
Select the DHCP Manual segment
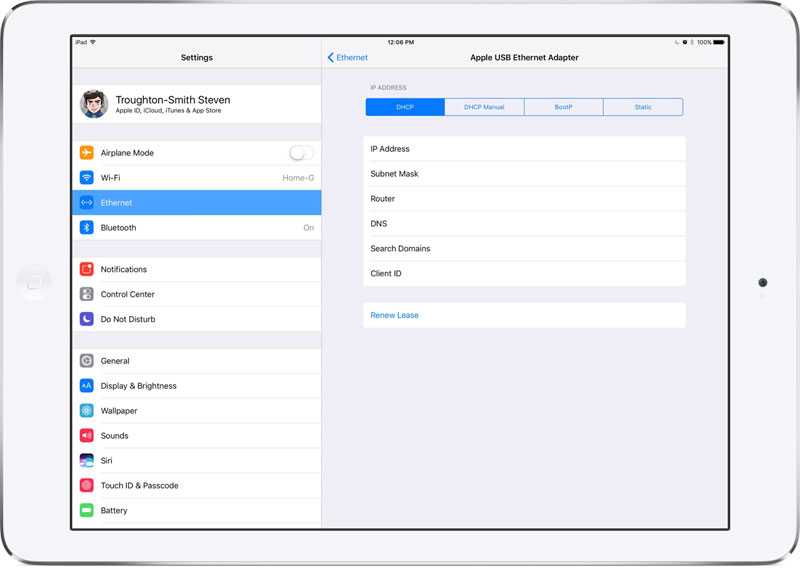[x=484, y=107]
